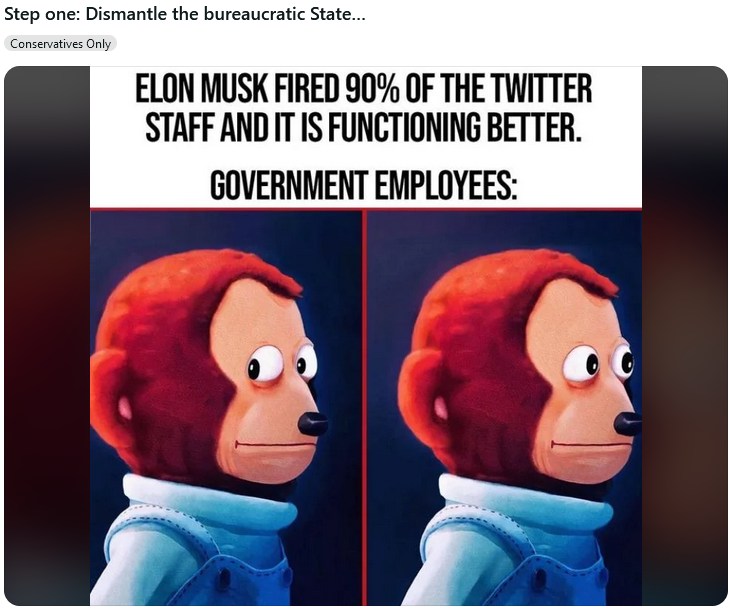Open the left monkey puppet panel
The height and width of the screenshot is (609, 730).
[x=226, y=408]
